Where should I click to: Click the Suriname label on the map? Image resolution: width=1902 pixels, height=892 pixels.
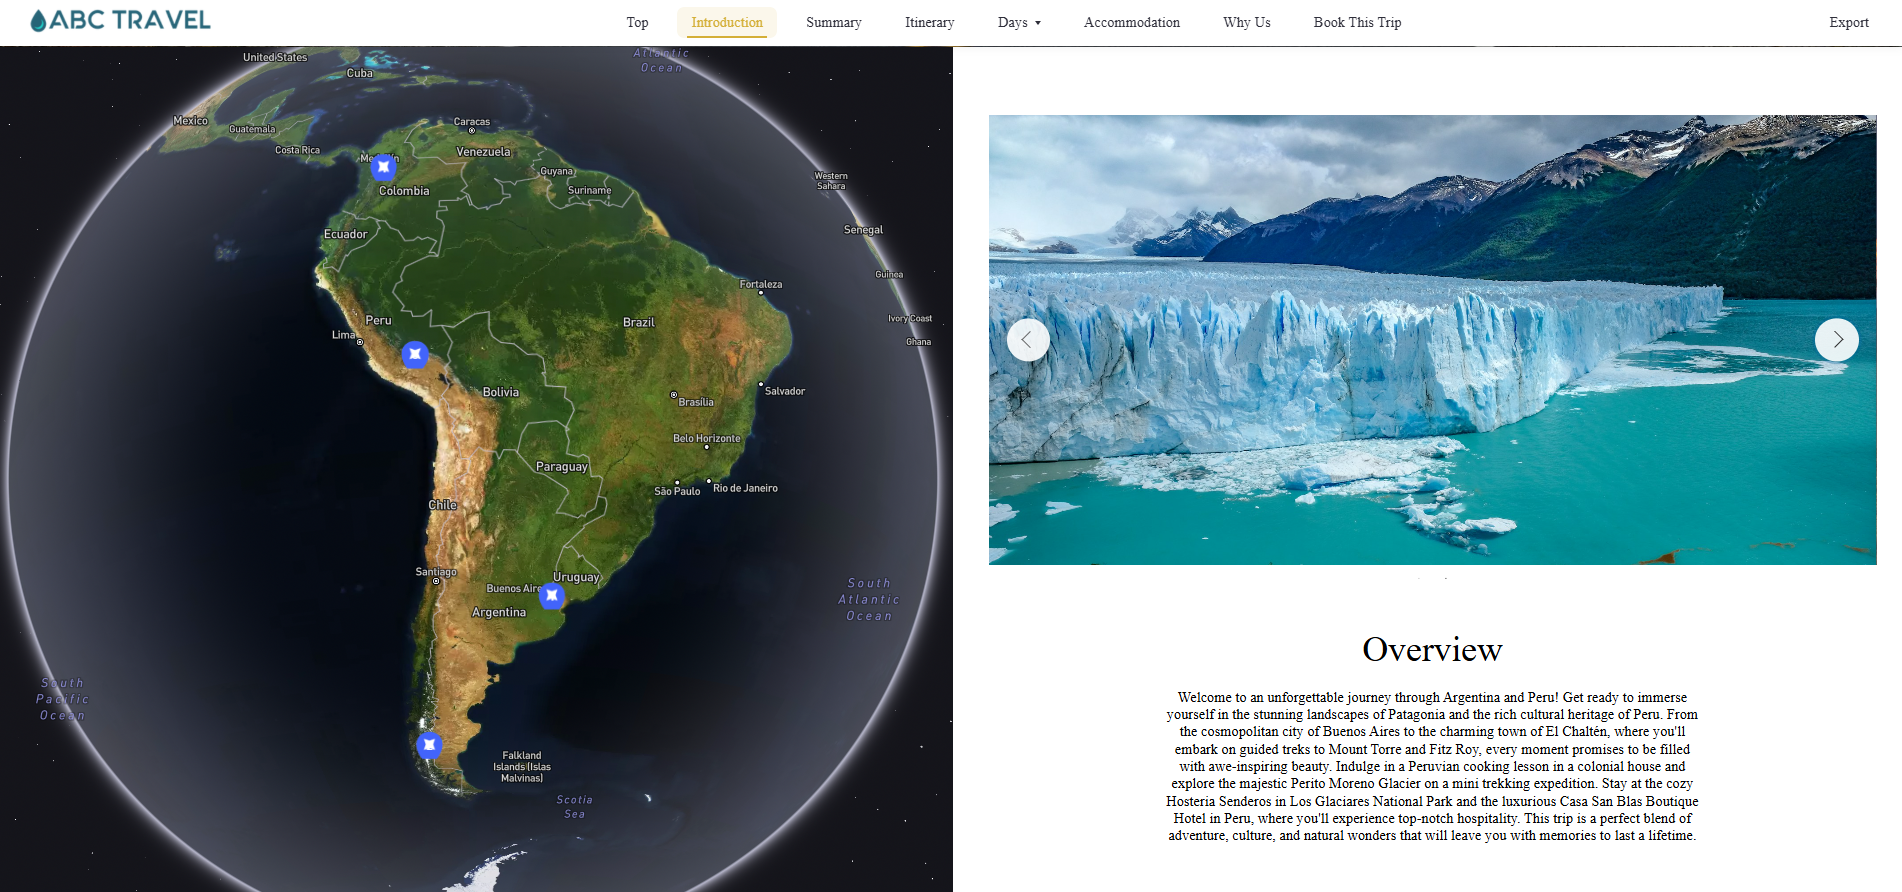pos(590,190)
